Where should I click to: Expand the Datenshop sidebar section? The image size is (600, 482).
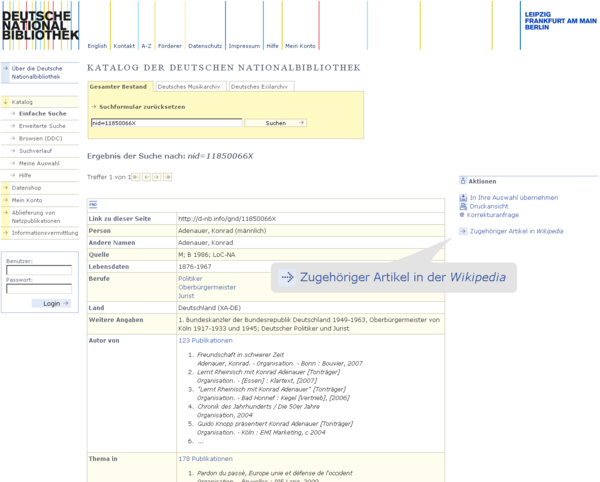(25, 187)
